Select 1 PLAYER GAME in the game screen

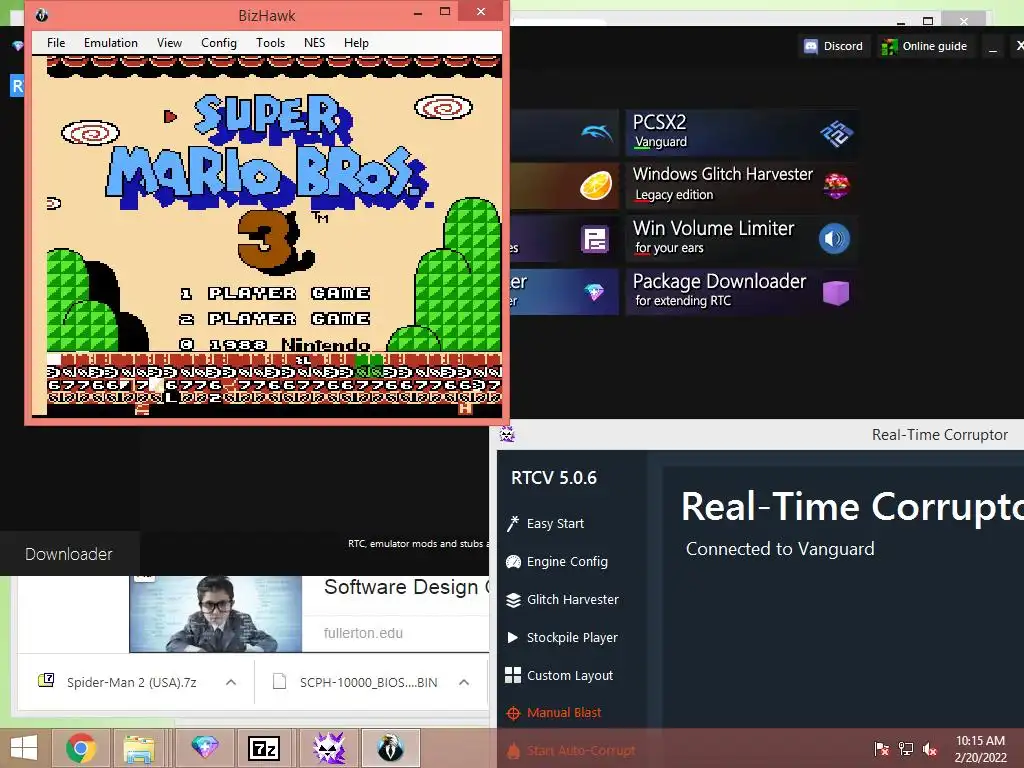[275, 293]
